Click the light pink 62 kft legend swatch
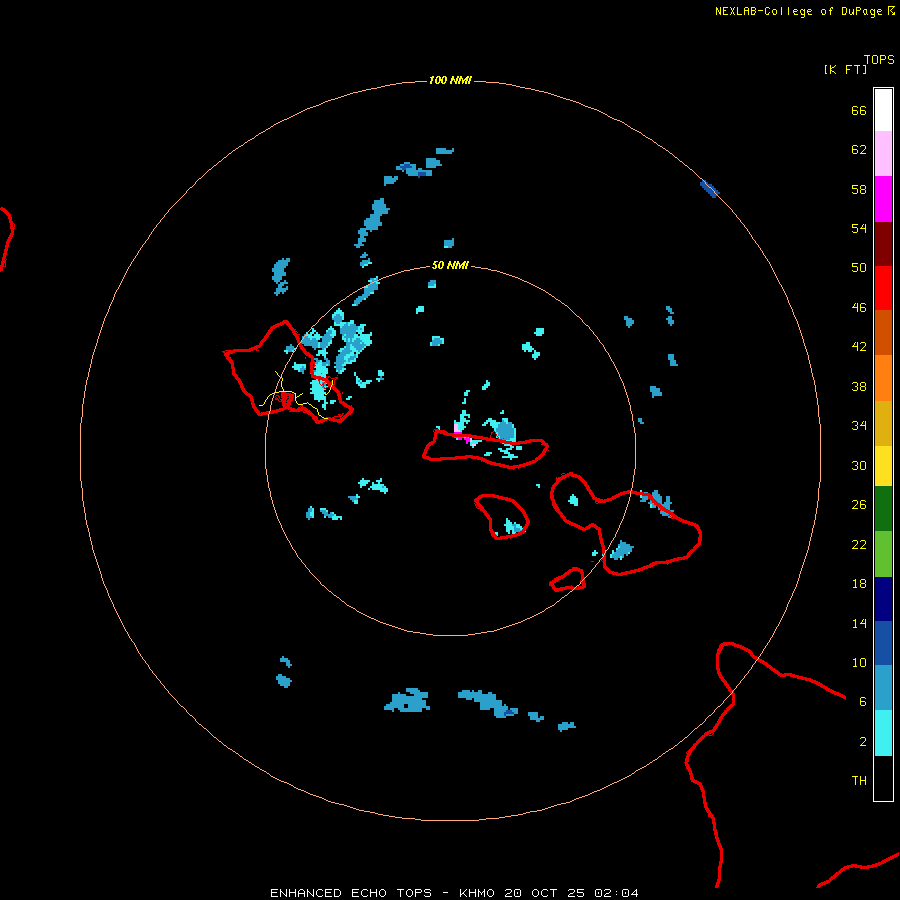This screenshot has height=900, width=900. click(x=883, y=154)
